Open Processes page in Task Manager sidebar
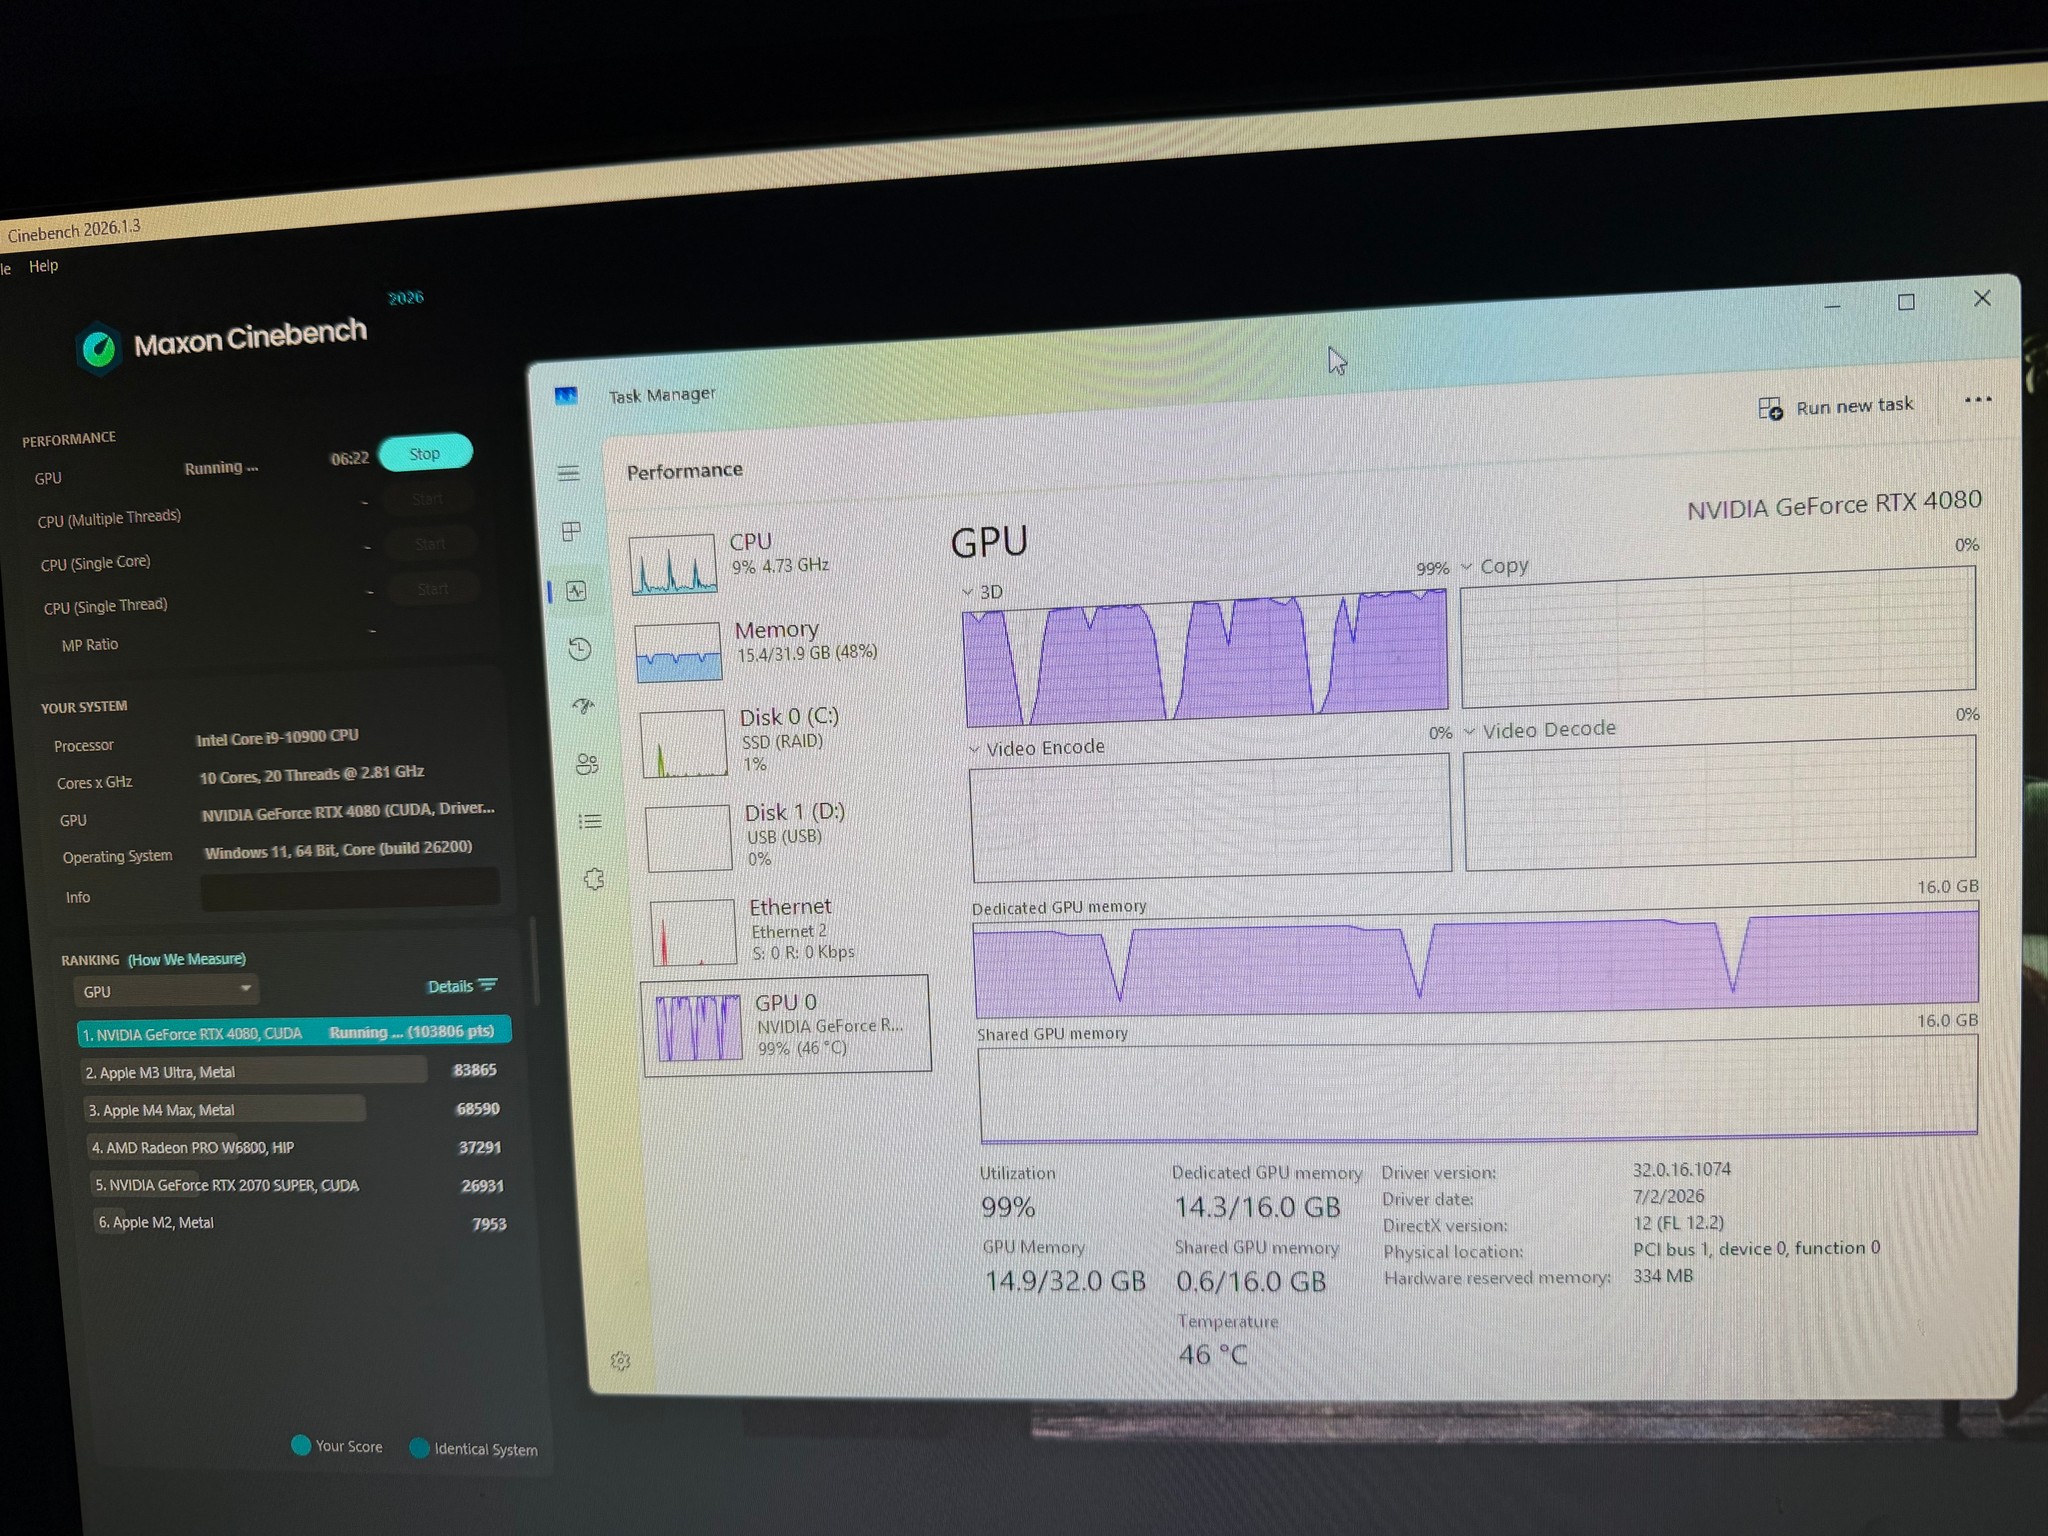This screenshot has width=2048, height=1536. (x=571, y=531)
